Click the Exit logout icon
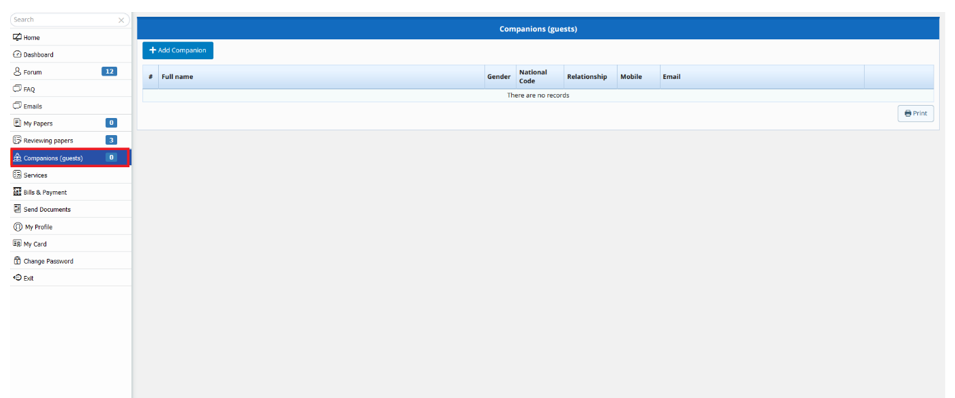The height and width of the screenshot is (398, 955). coord(17,277)
